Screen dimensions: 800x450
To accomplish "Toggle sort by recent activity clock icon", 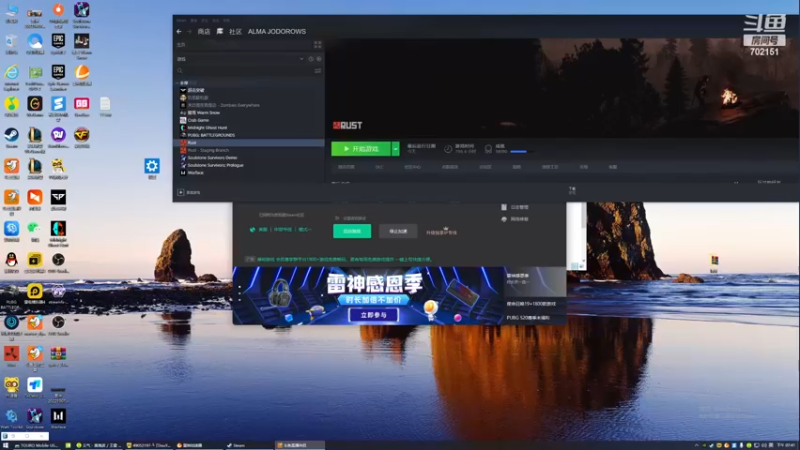I will (x=311, y=59).
